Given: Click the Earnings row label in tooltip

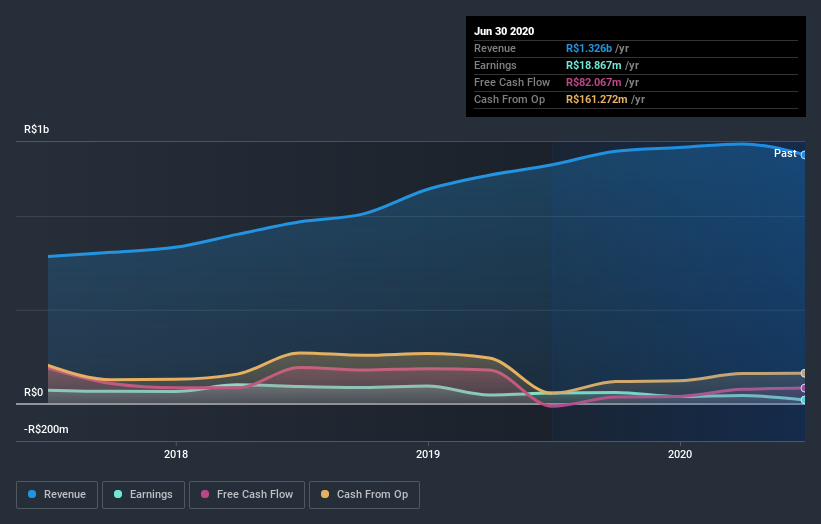Looking at the screenshot, I should tap(495, 65).
